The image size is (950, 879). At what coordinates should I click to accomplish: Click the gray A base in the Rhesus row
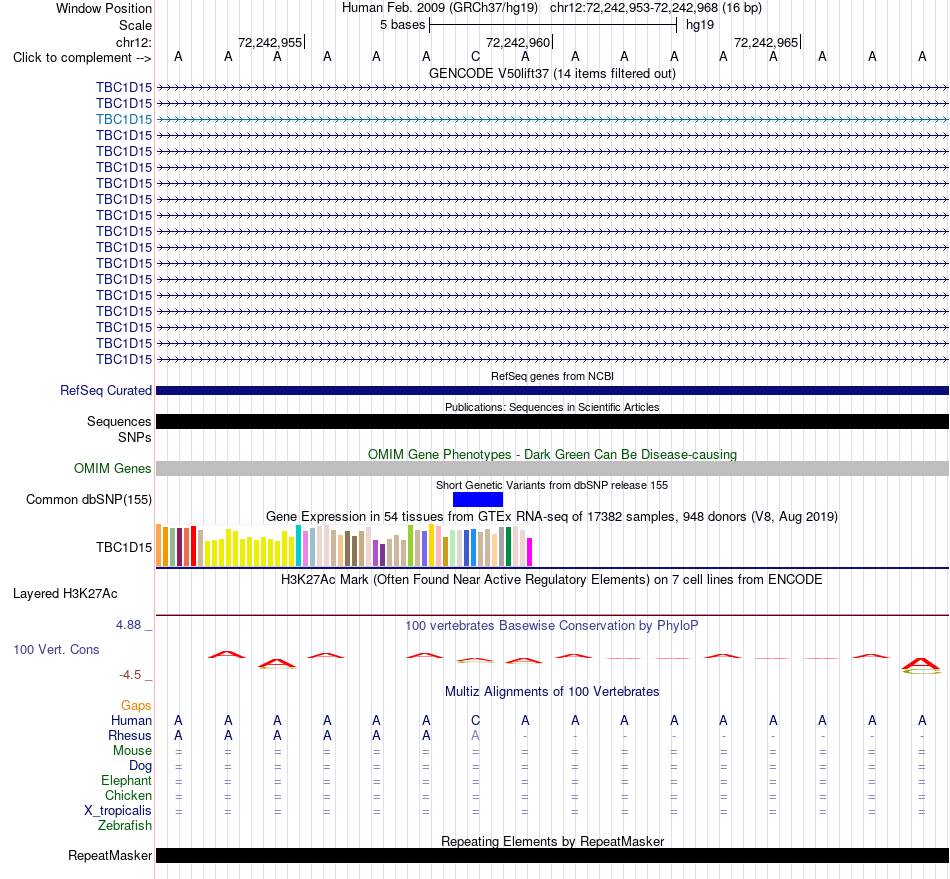coord(476,735)
